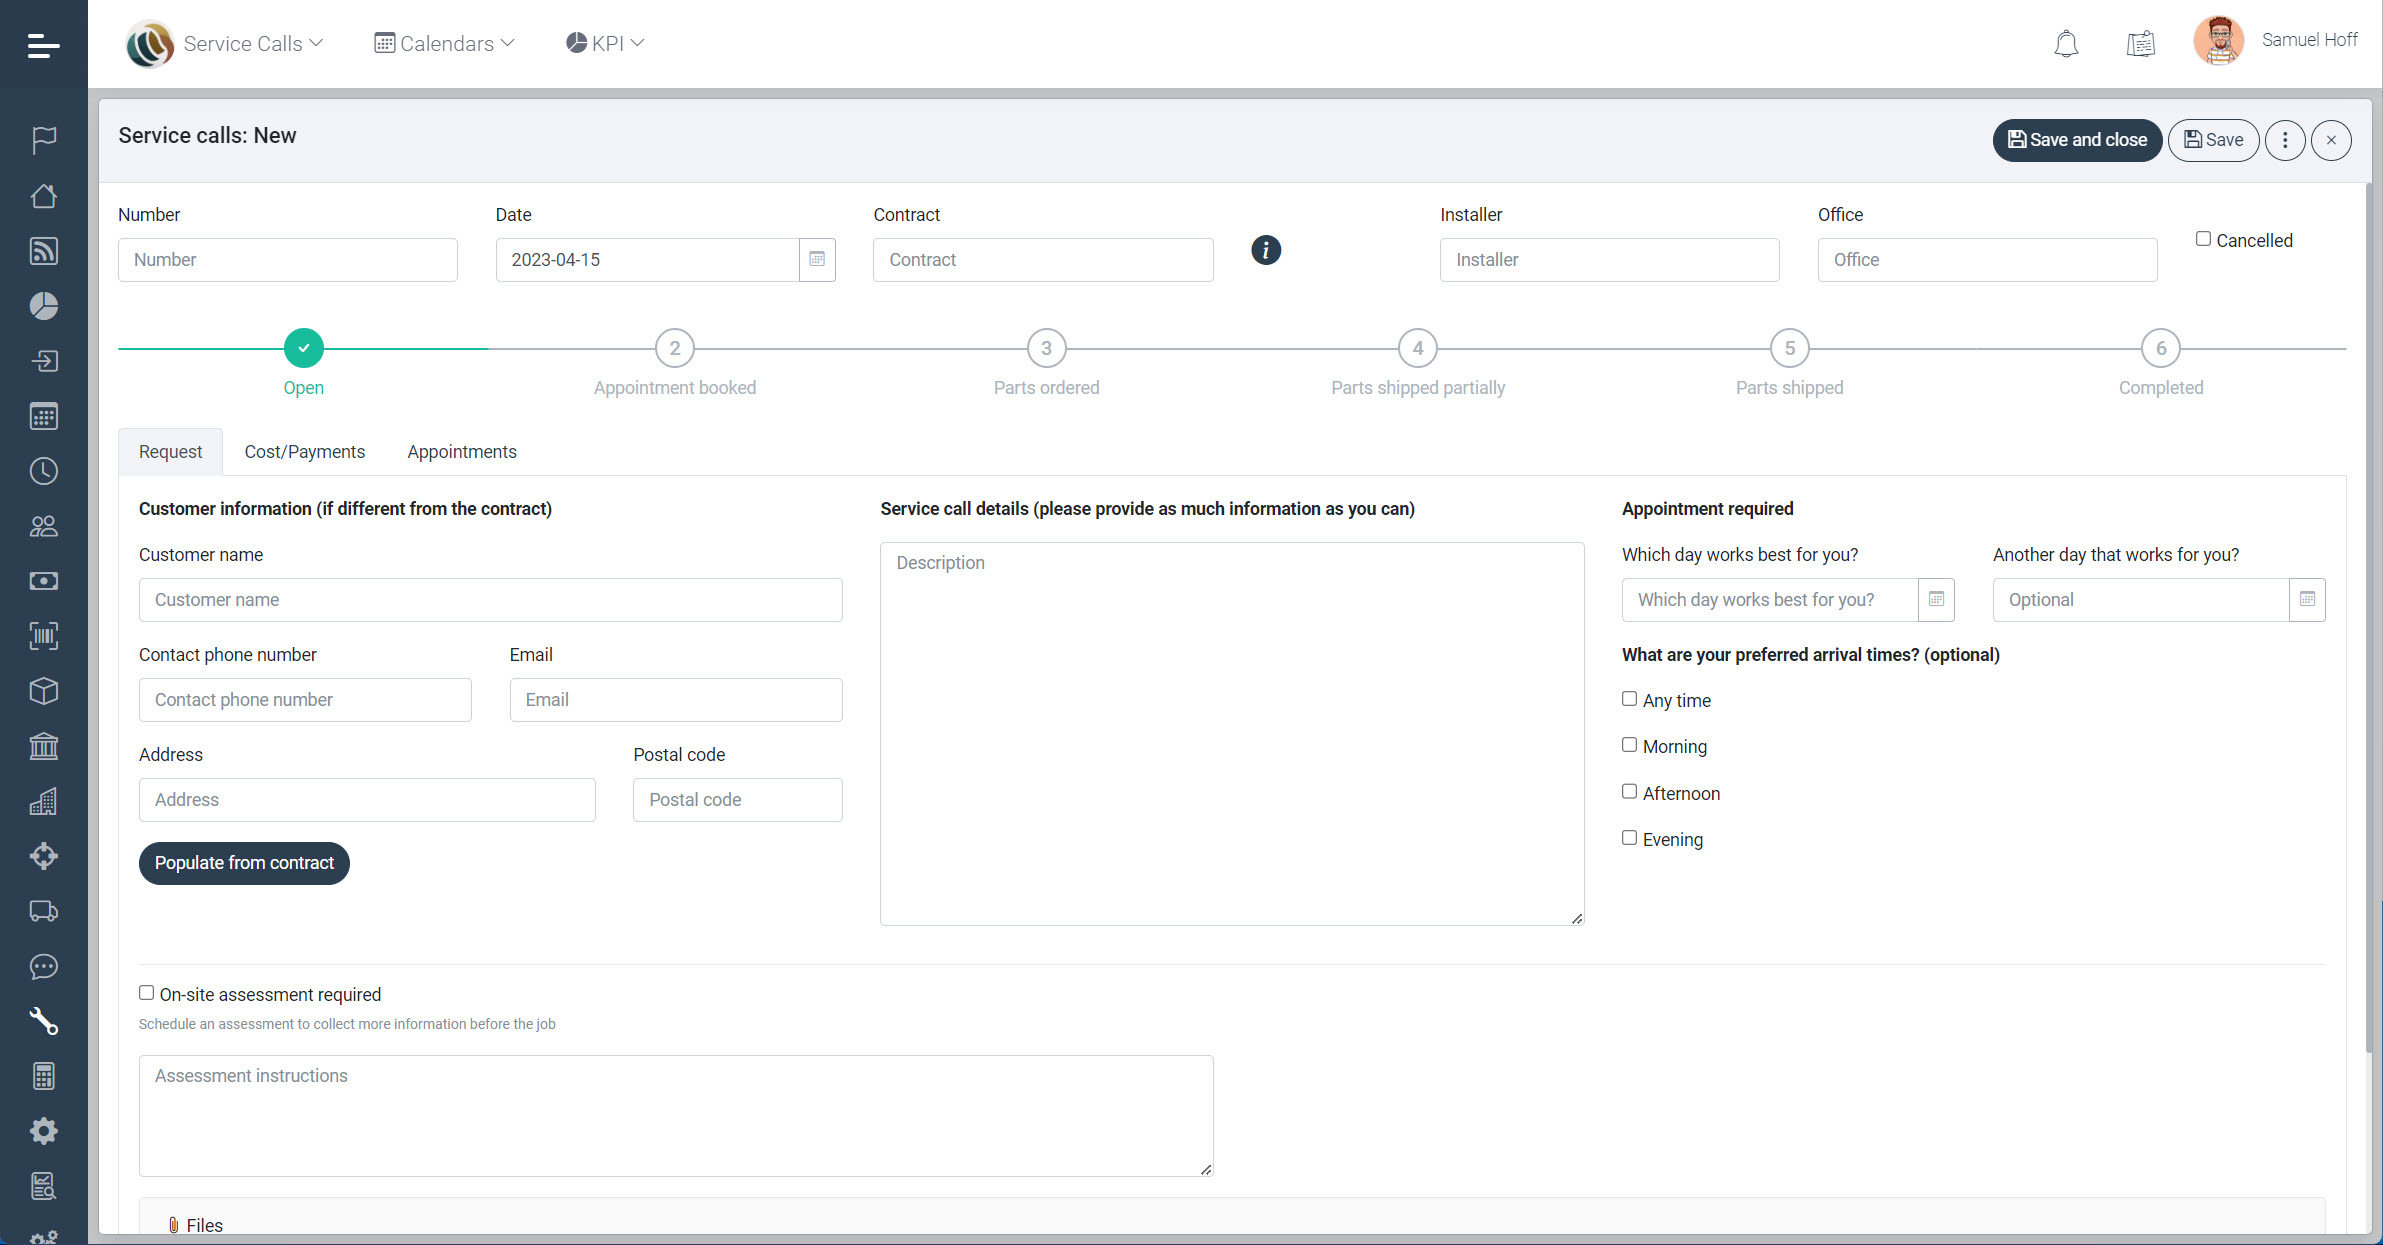Screen dimensions: 2383x1245
Task: Expand the KPI menu
Action: point(605,43)
